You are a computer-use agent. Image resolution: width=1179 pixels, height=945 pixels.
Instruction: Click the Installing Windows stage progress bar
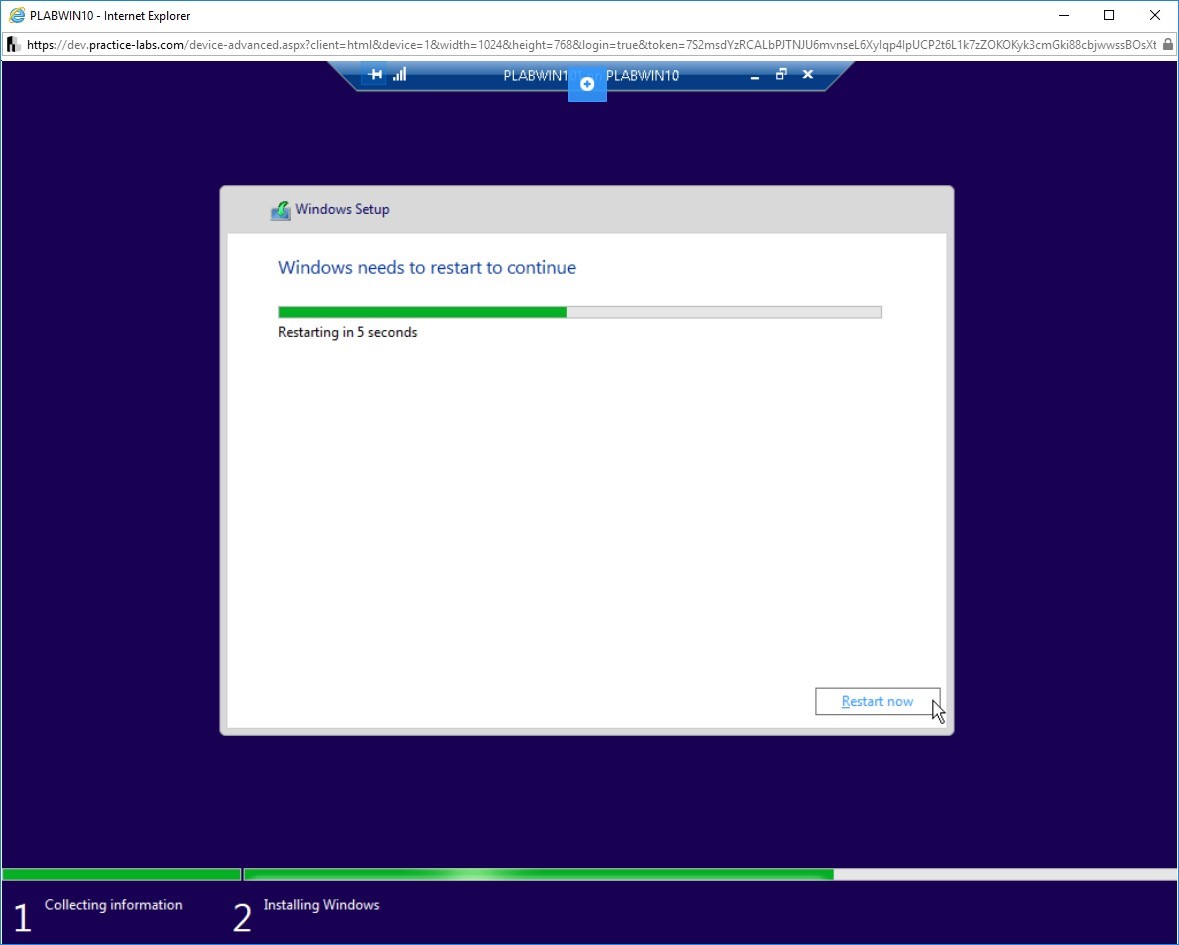pos(710,874)
